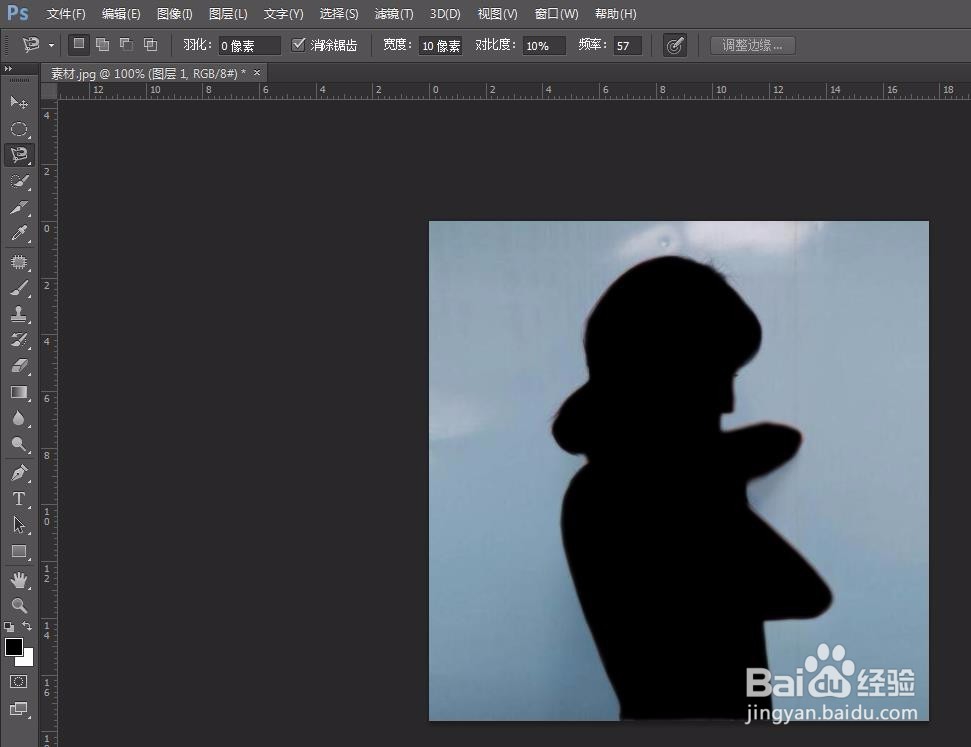Click the current tool preset lasso icon

point(30,45)
